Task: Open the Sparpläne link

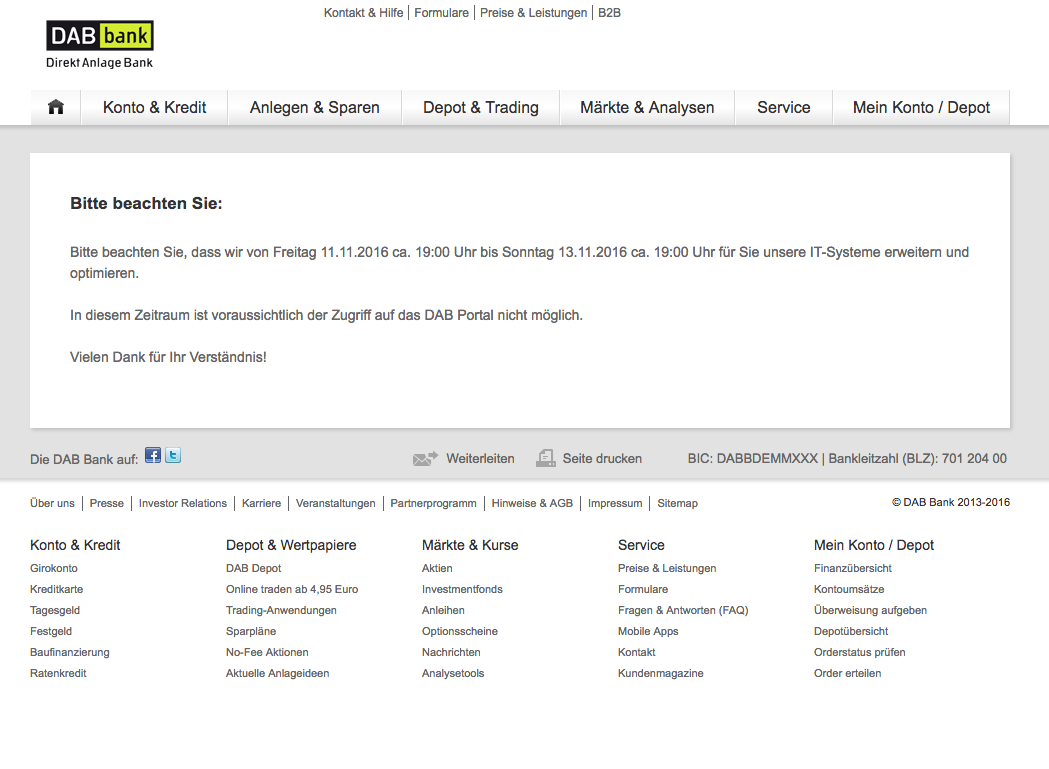Action: 251,631
